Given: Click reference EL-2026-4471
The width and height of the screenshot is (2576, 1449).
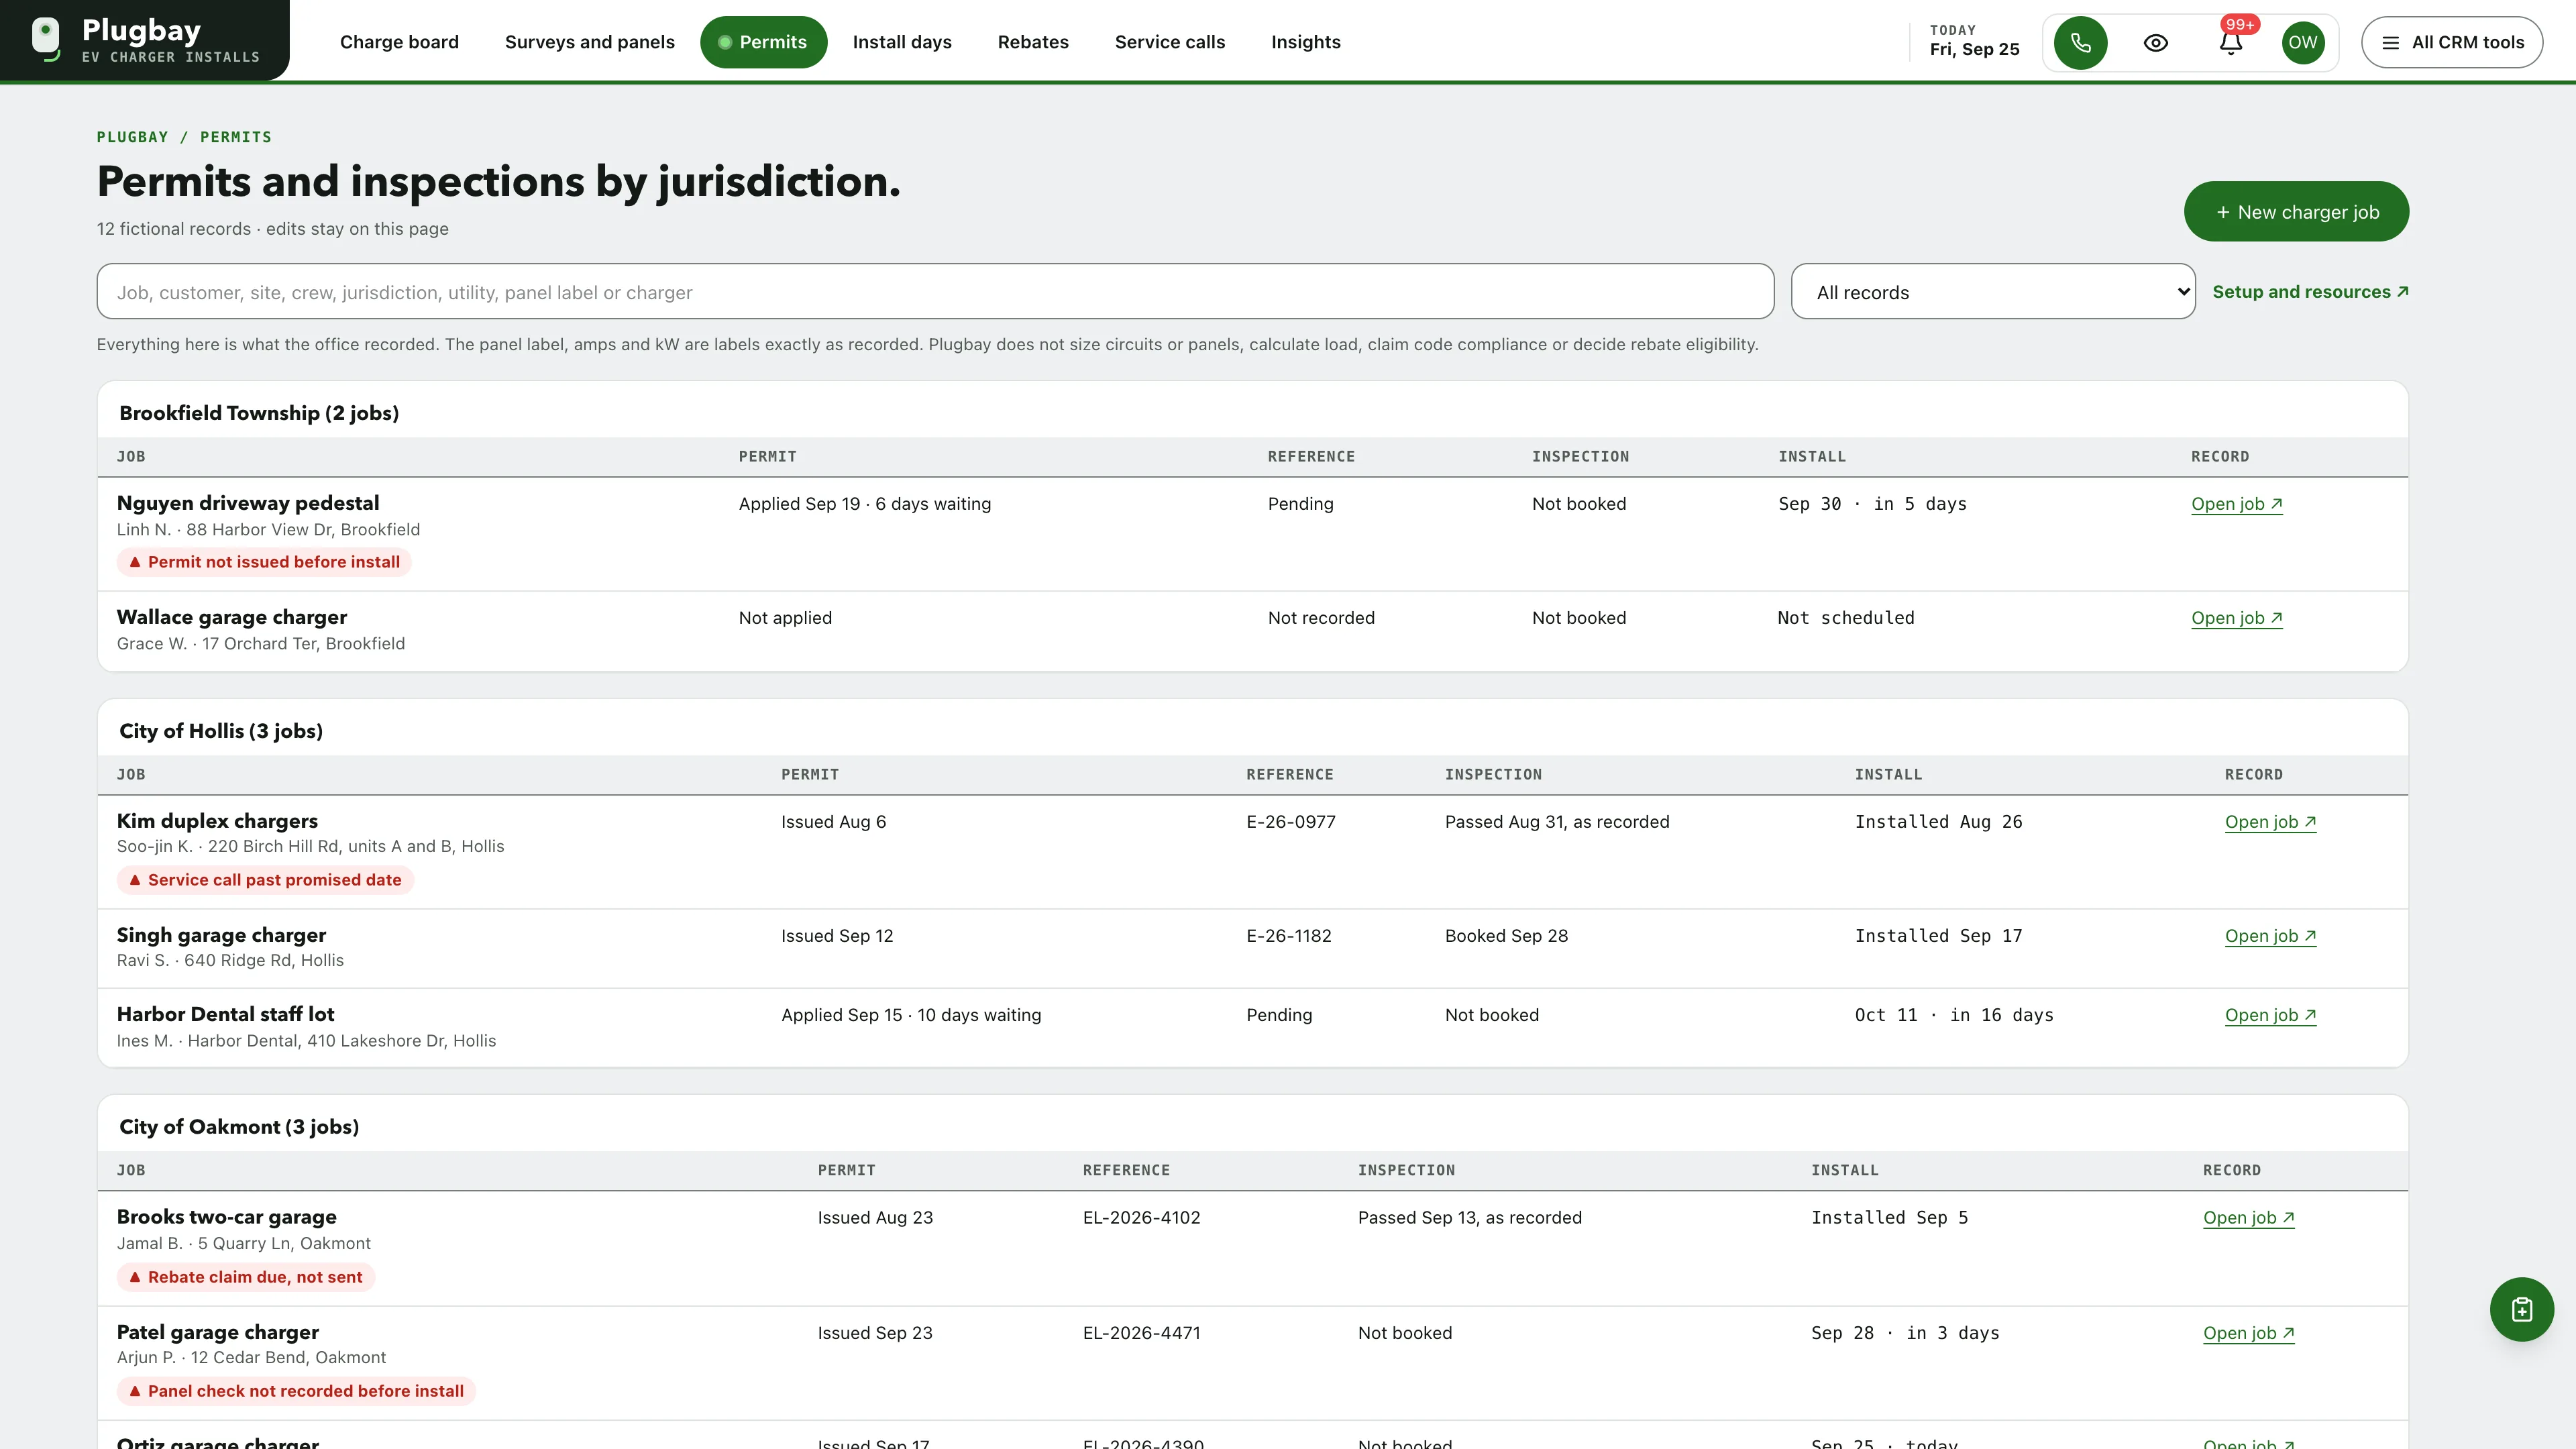Looking at the screenshot, I should 1141,1333.
